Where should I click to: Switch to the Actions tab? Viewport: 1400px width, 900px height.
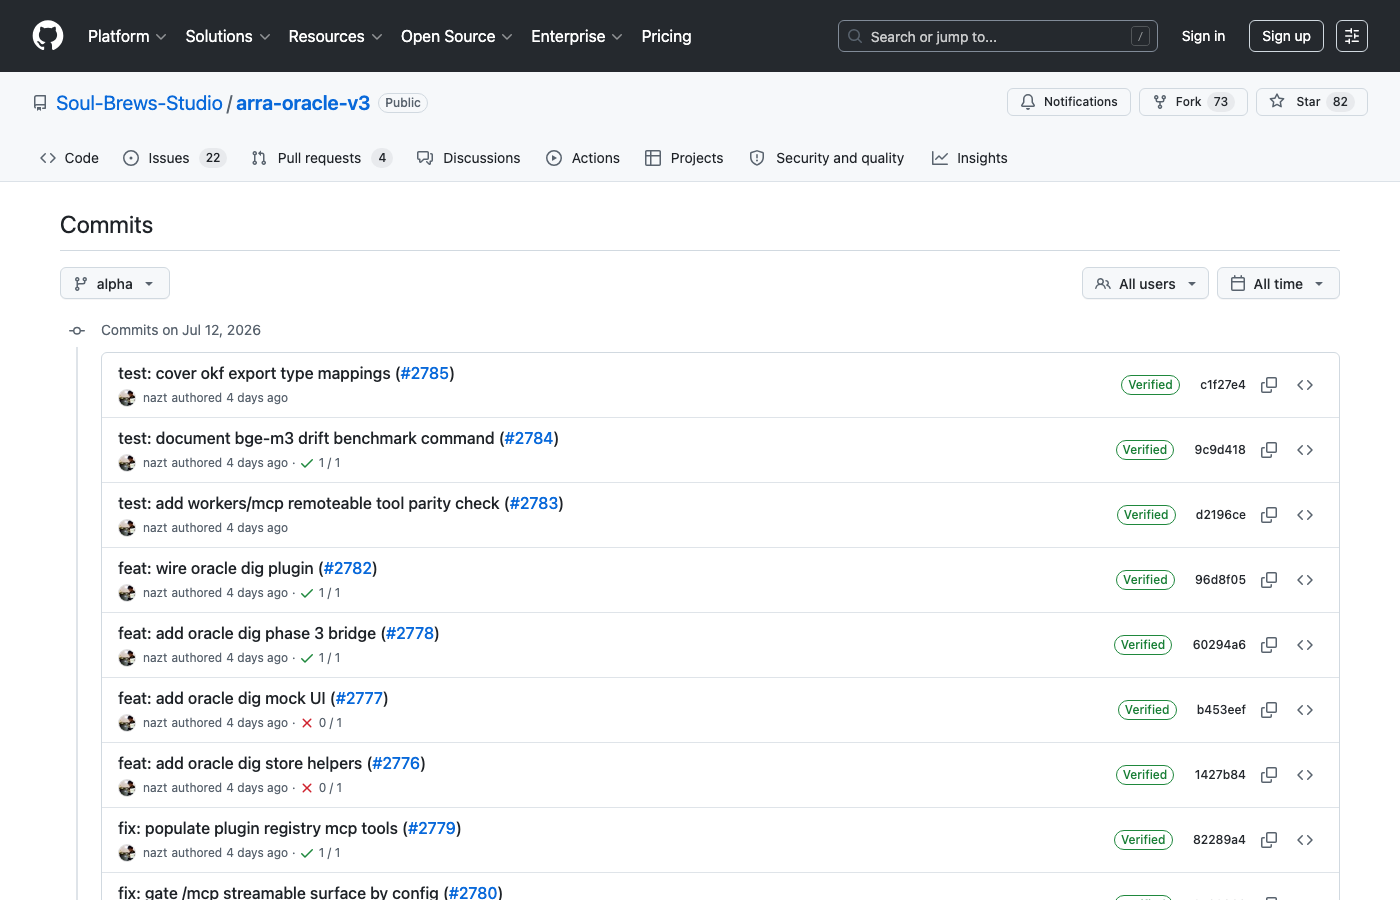(x=583, y=158)
